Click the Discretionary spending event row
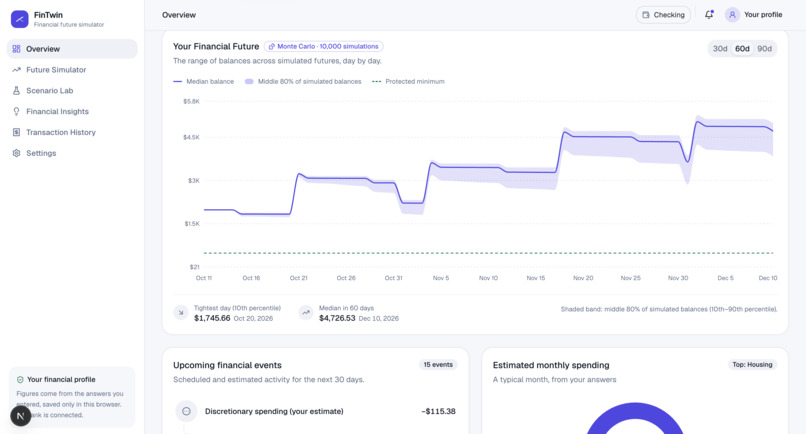The width and height of the screenshot is (806, 434). point(316,411)
